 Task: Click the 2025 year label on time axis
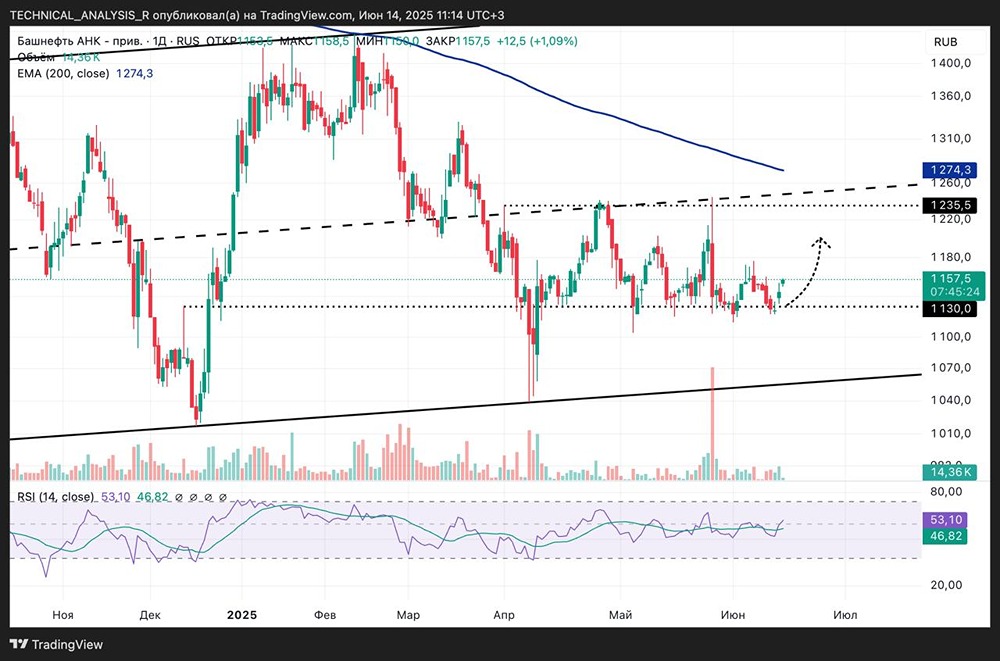[x=242, y=615]
